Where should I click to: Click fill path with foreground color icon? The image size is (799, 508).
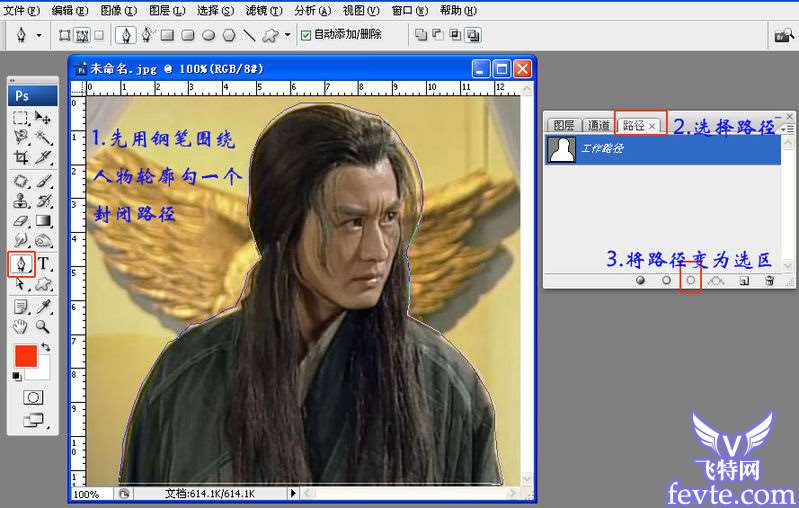641,280
